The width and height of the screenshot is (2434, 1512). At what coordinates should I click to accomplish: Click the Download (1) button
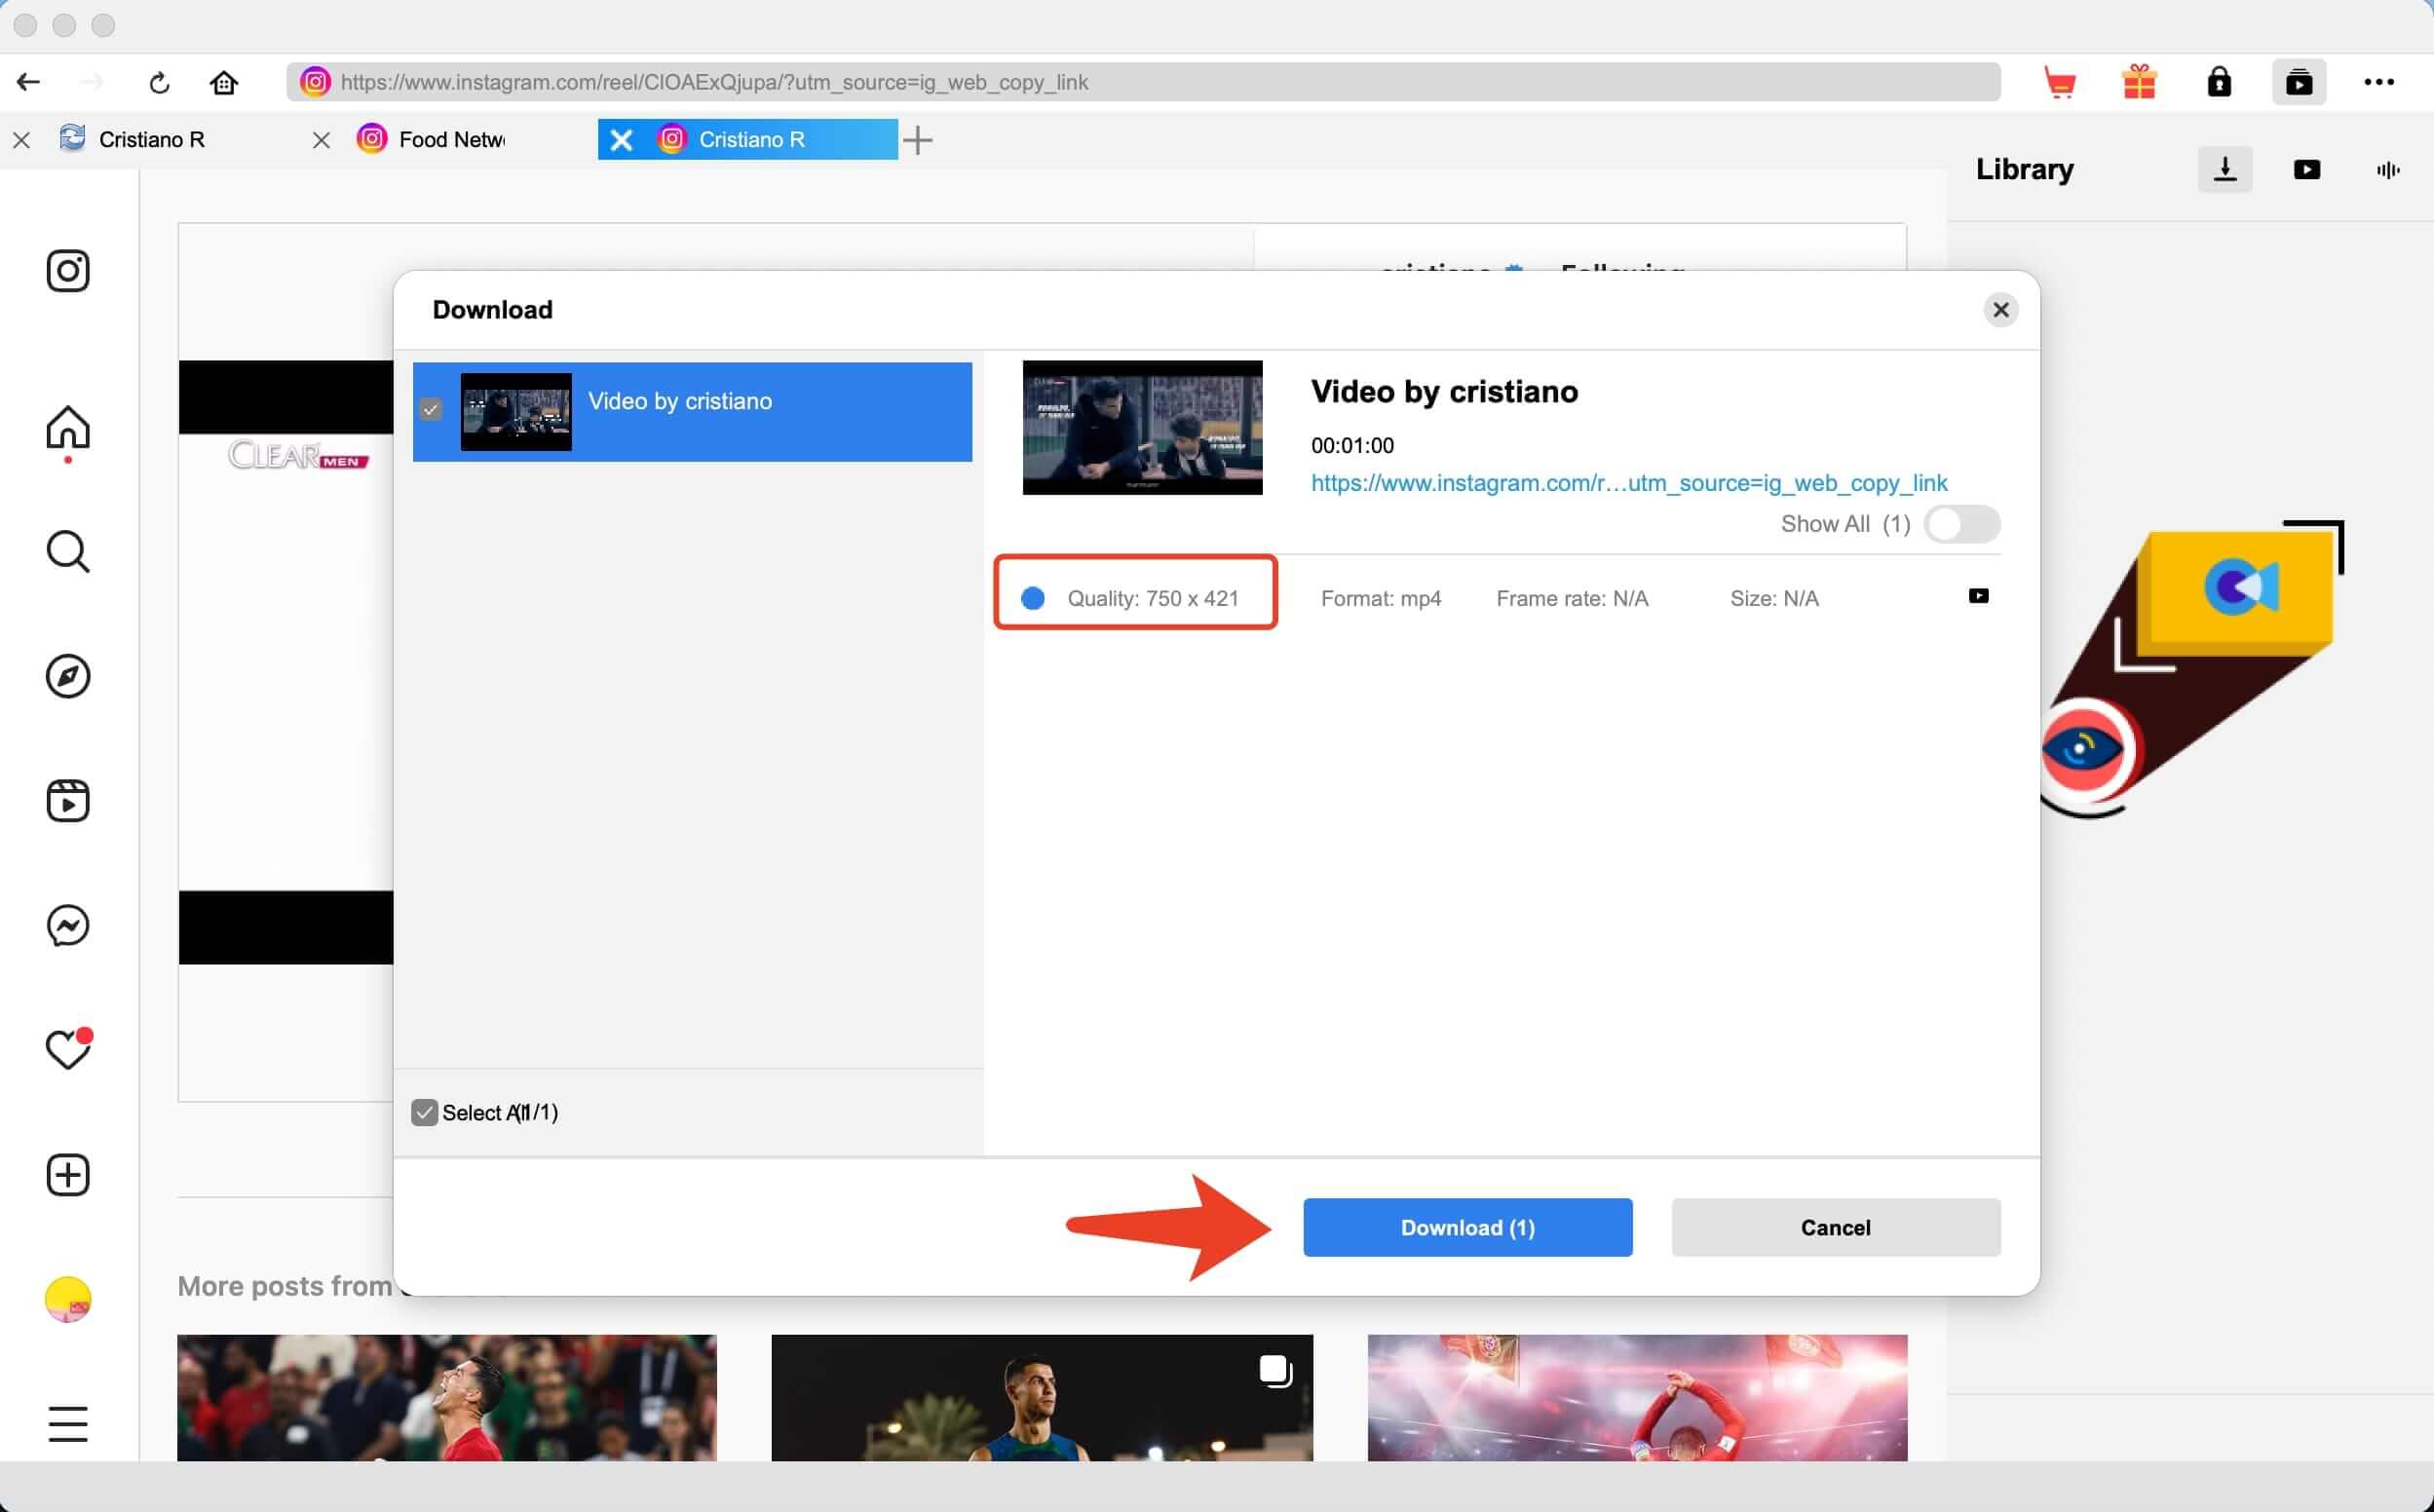(x=1467, y=1227)
